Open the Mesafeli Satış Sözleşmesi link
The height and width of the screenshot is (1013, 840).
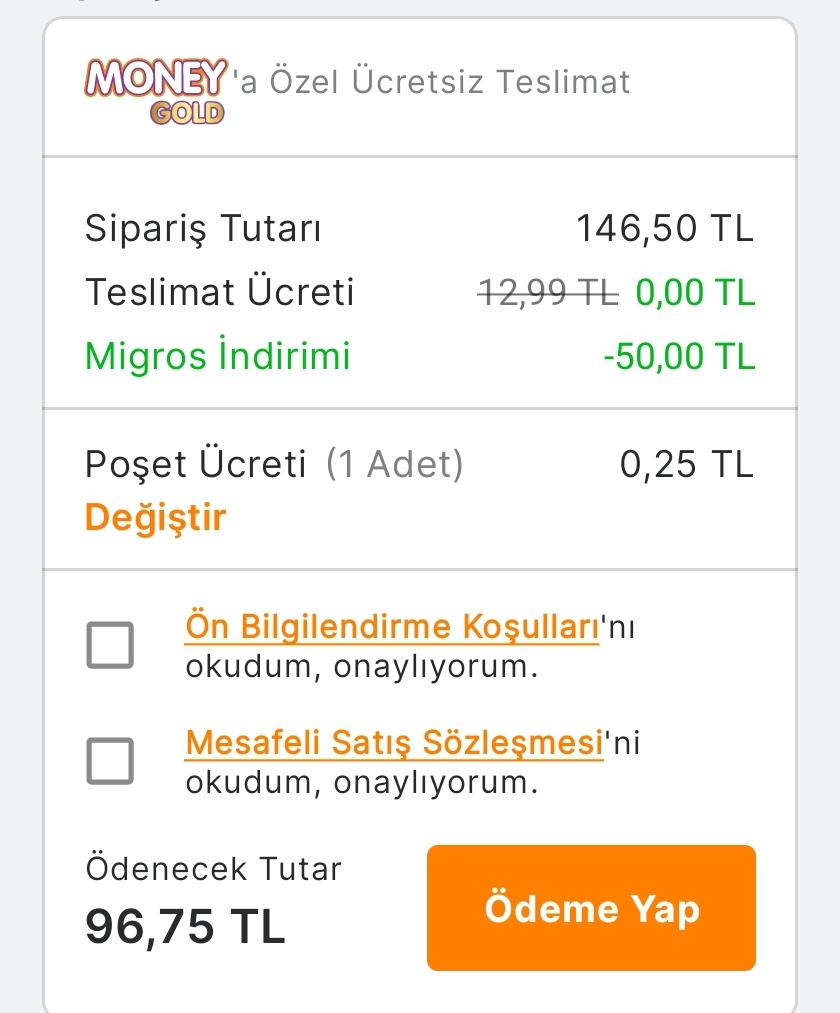pyautogui.click(x=395, y=744)
